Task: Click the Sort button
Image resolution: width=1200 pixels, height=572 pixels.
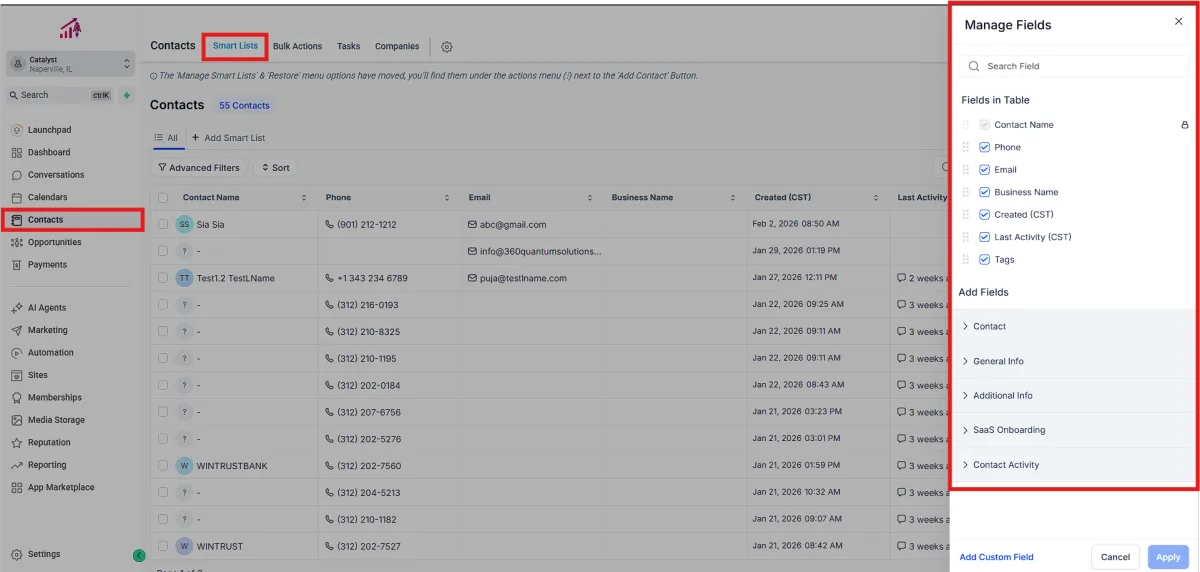Action: click(275, 168)
